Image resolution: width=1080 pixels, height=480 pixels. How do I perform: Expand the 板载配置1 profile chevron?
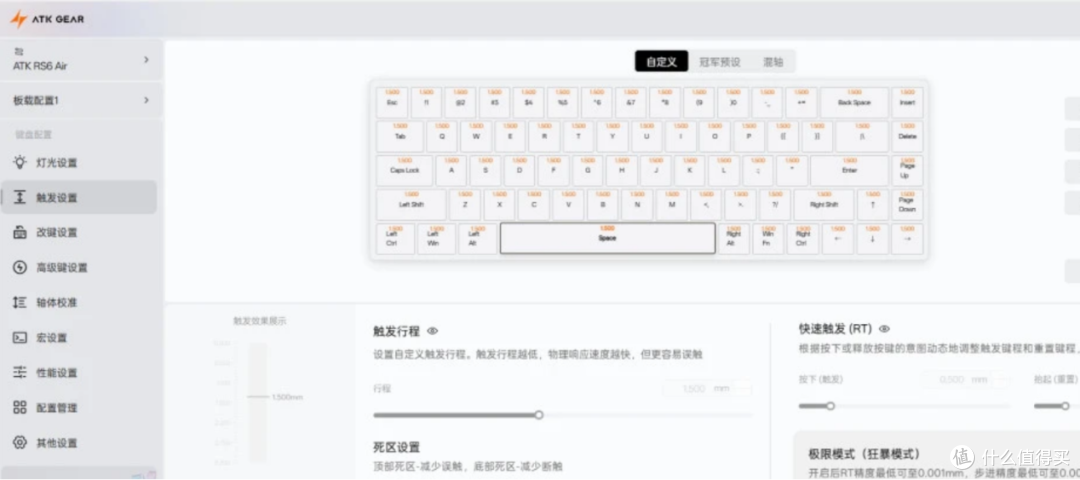[x=146, y=100]
